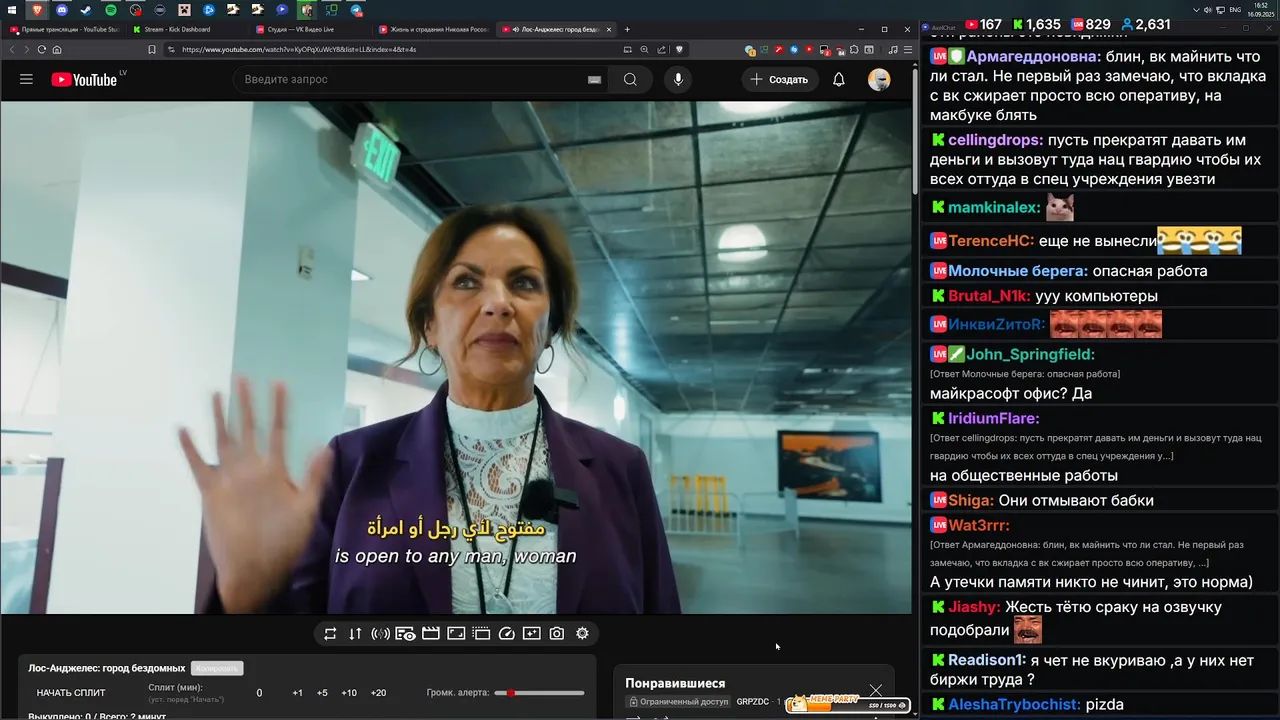Click the YouTube viewer count 167
Image resolution: width=1280 pixels, height=720 pixels.
pos(982,24)
